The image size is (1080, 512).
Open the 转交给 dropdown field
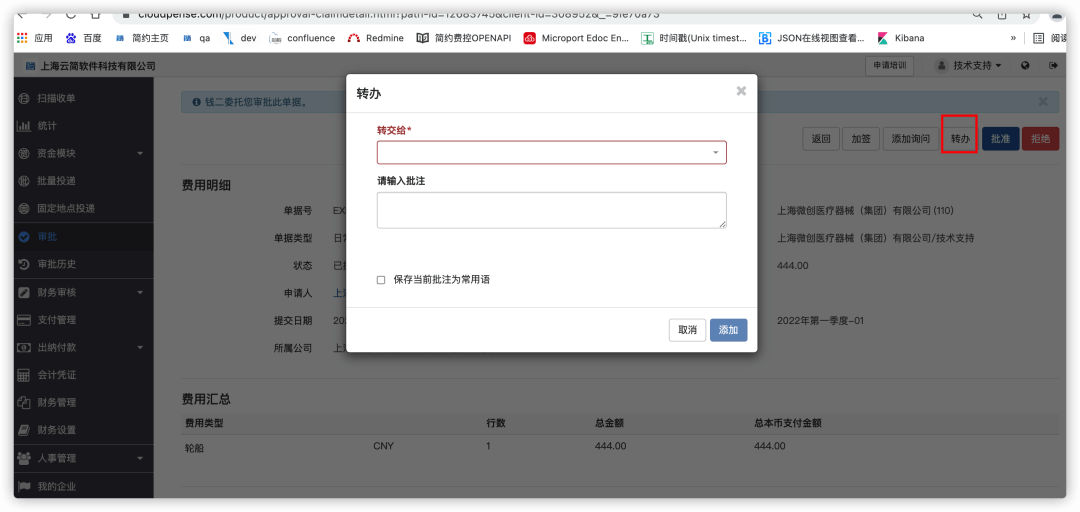pos(552,152)
